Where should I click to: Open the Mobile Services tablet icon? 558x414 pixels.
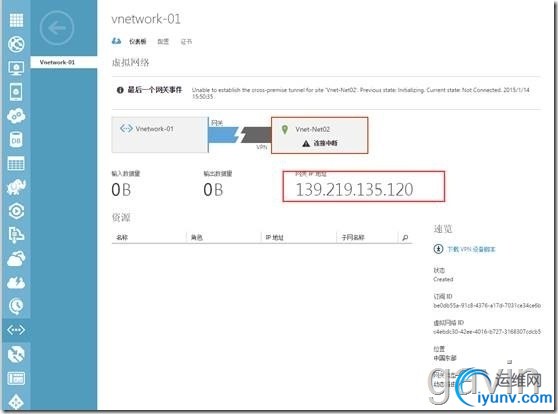point(16,92)
